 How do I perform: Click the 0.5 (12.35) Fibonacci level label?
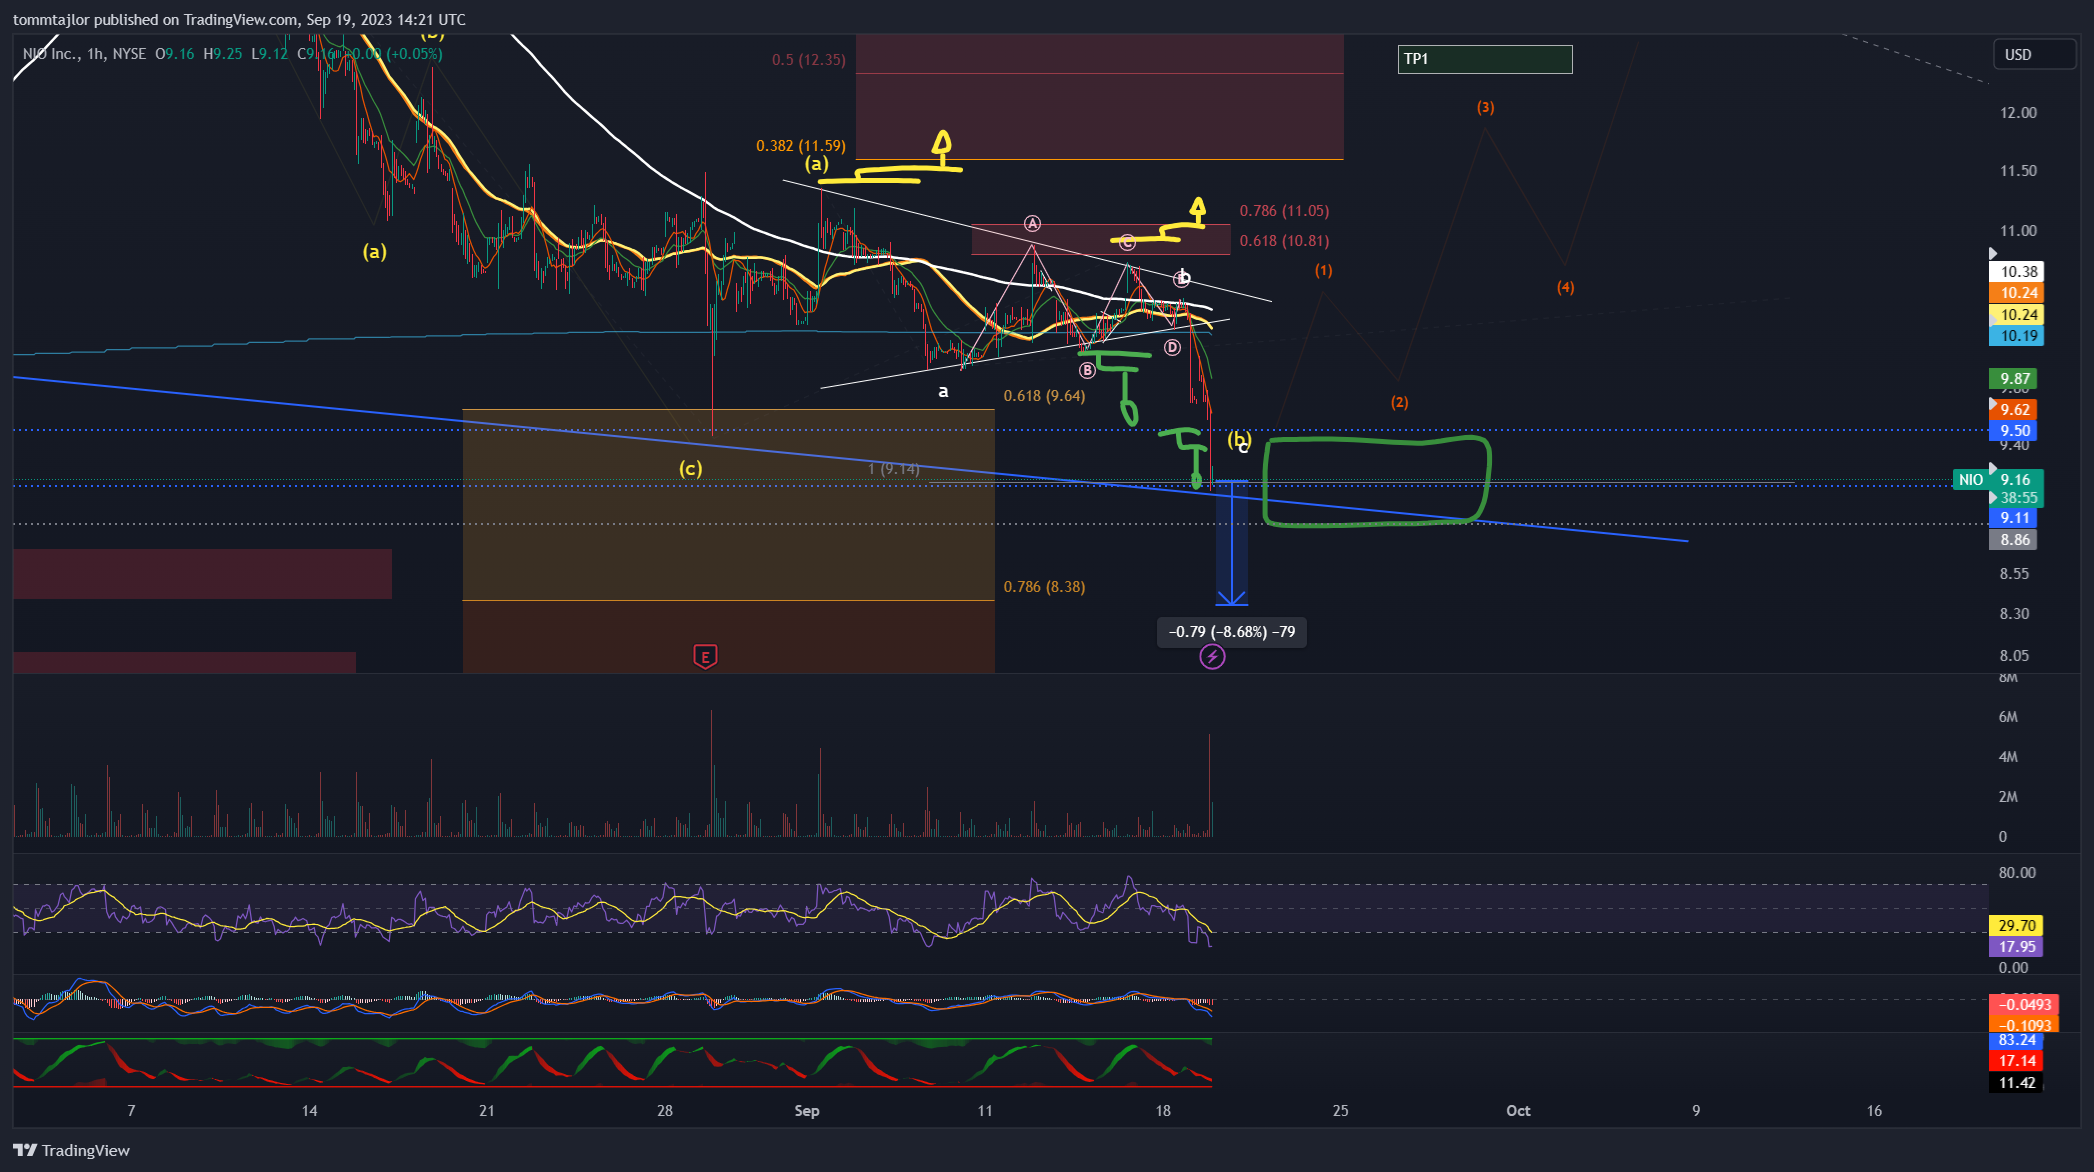click(808, 60)
